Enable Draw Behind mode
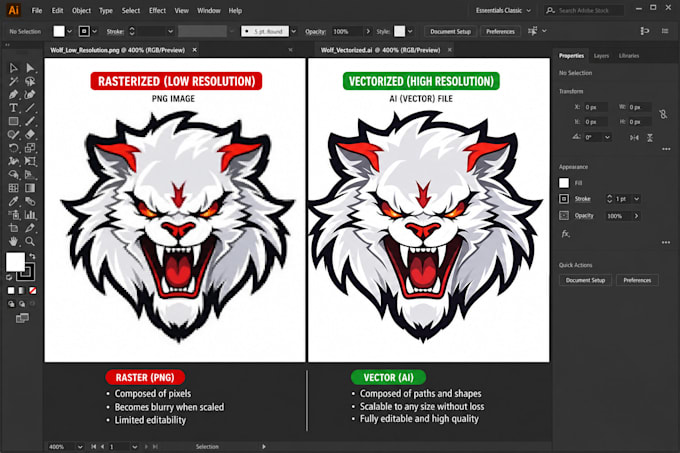The height and width of the screenshot is (453, 680). click(22, 304)
